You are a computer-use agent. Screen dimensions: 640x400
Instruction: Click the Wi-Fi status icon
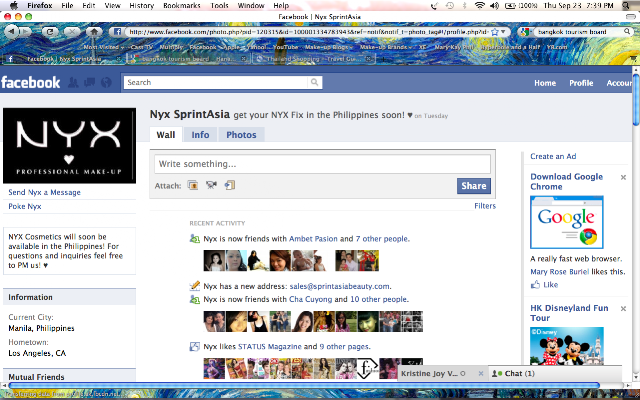pyautogui.click(x=480, y=5)
